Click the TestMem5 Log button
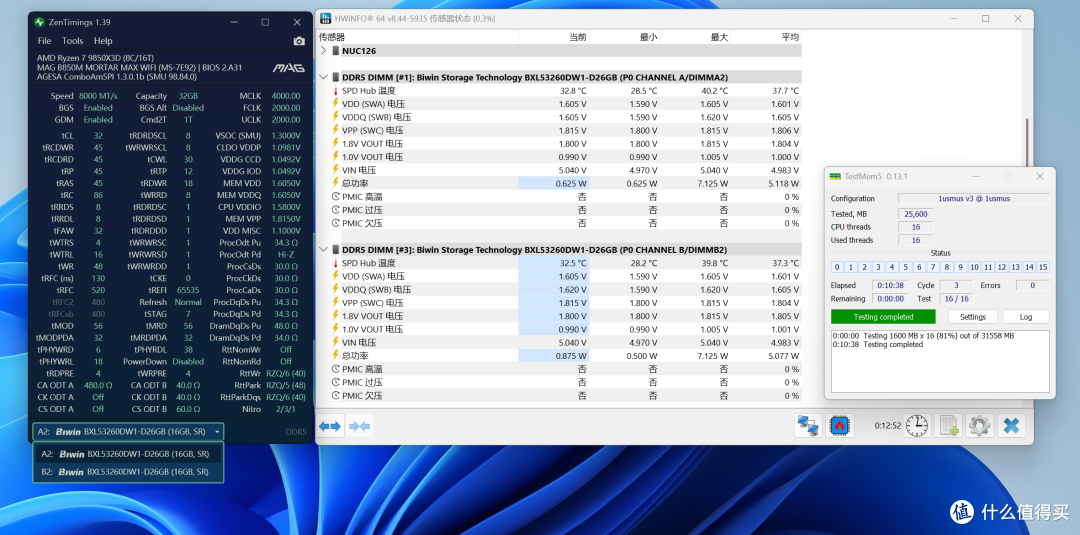Screen dimensions: 1080x535 point(1026,317)
